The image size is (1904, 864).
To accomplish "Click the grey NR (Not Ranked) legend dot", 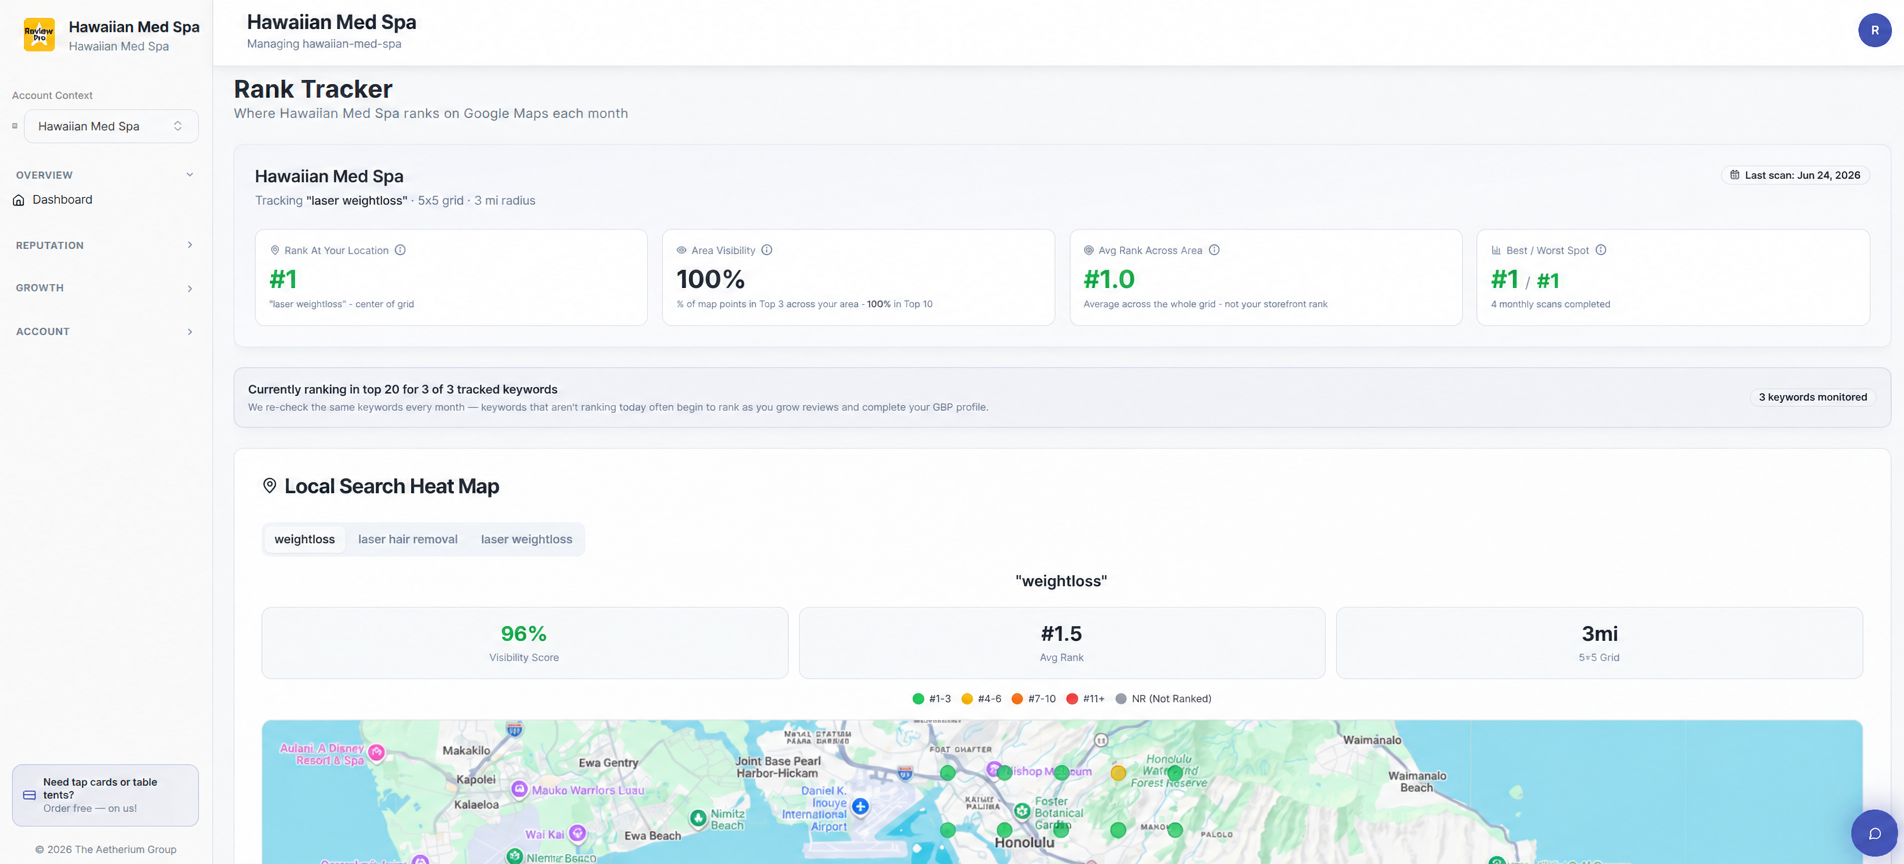I will [1121, 699].
